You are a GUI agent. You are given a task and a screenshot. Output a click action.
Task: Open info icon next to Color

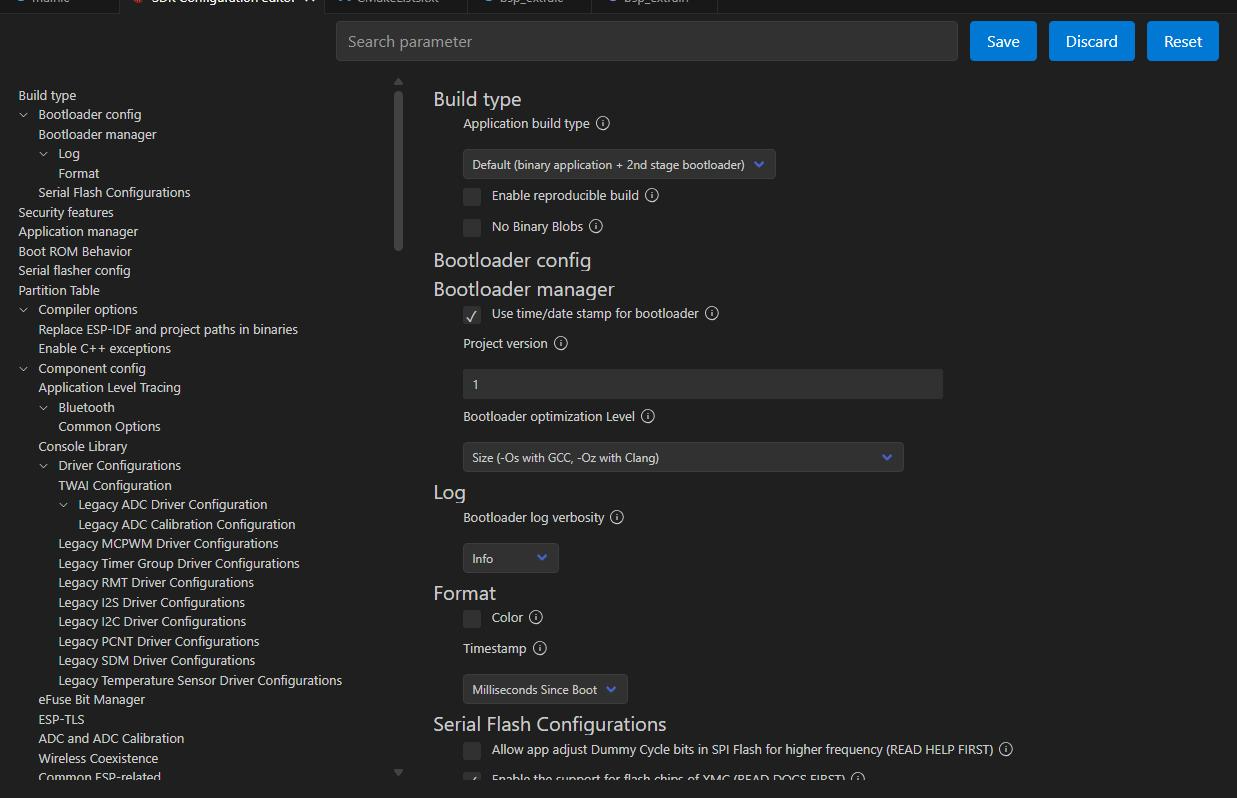pyautogui.click(x=536, y=617)
